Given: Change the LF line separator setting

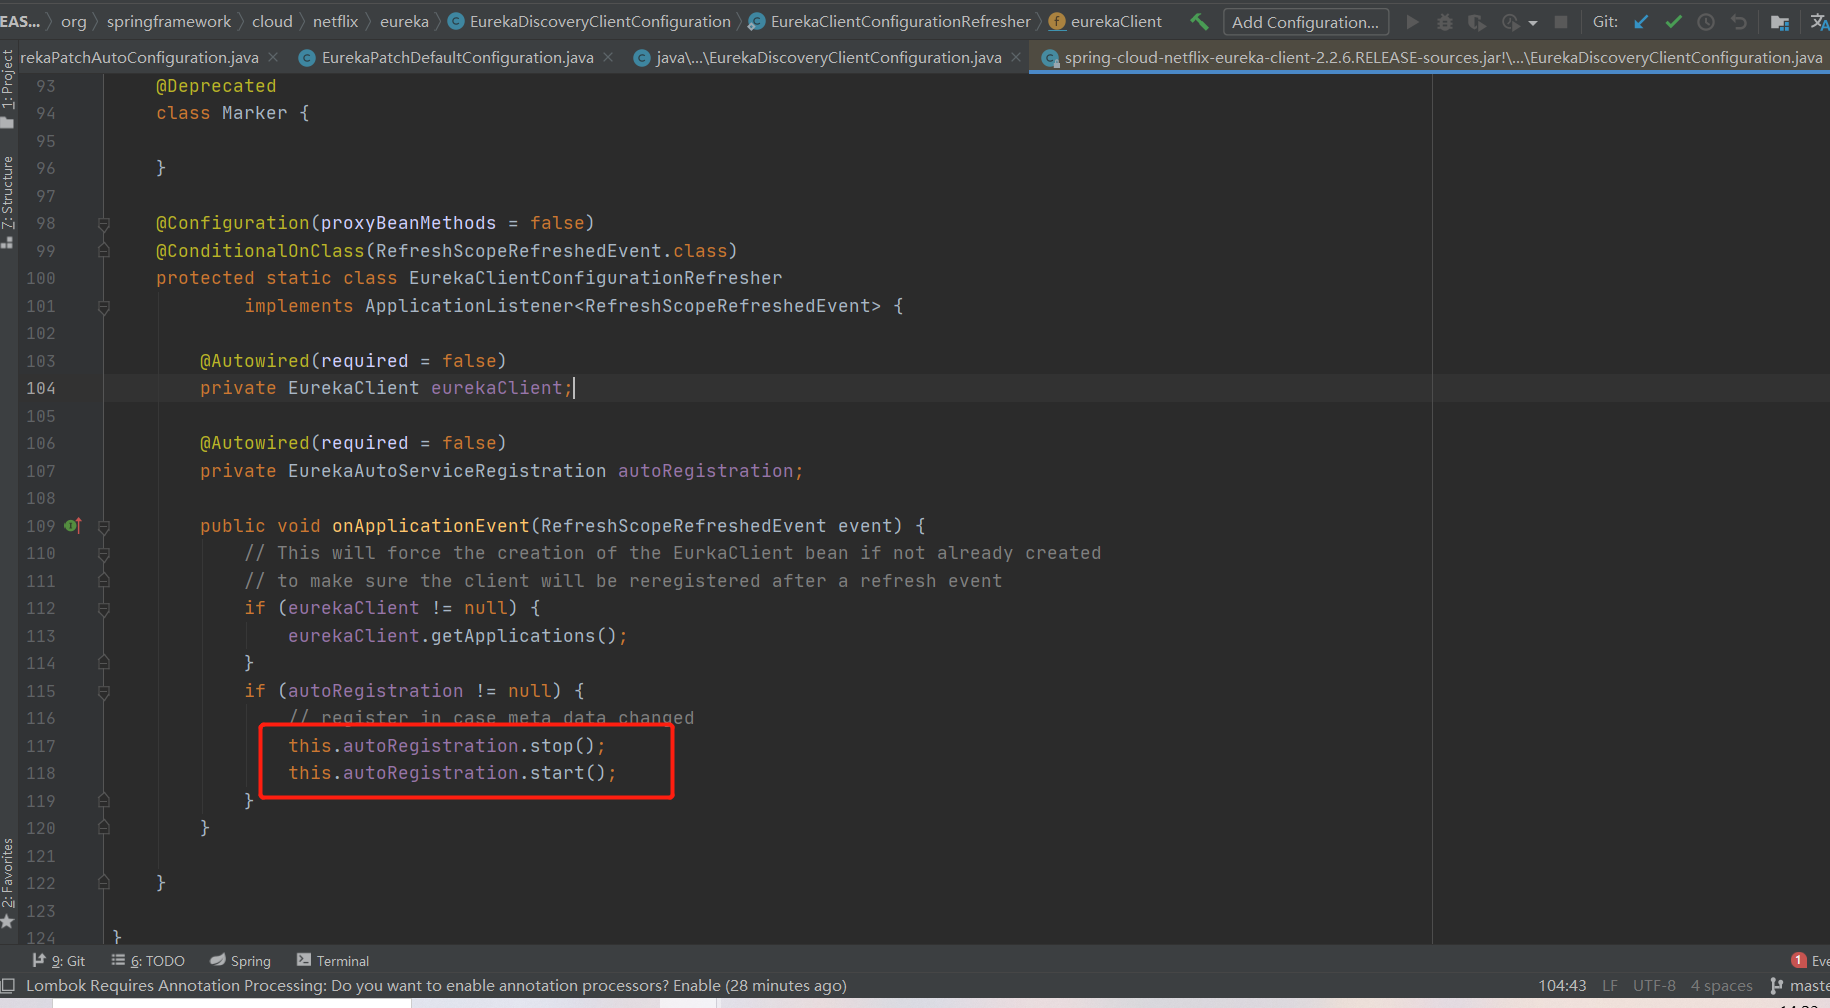Looking at the screenshot, I should point(1610,986).
